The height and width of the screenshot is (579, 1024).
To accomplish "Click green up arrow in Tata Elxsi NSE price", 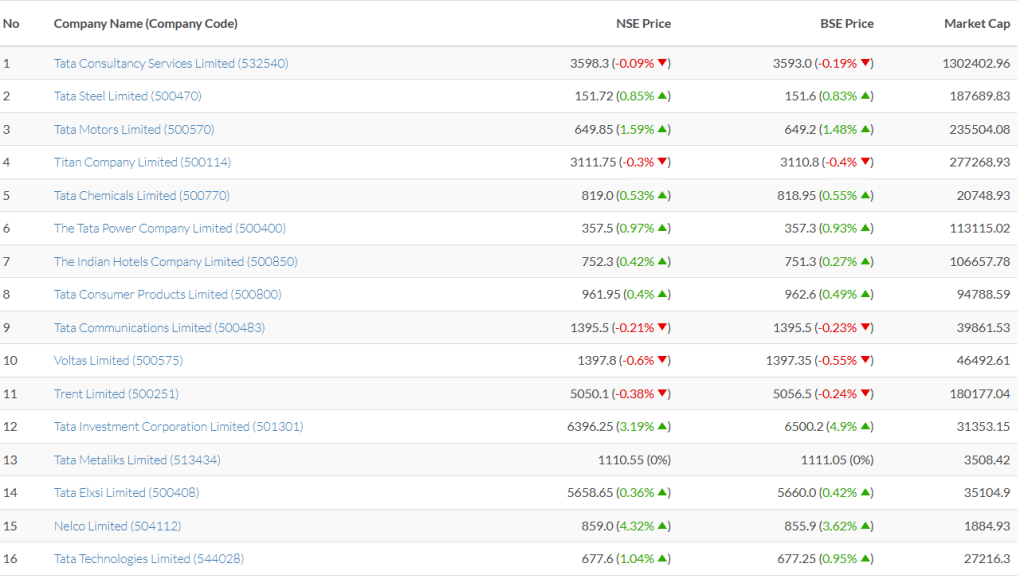I will [x=662, y=492].
